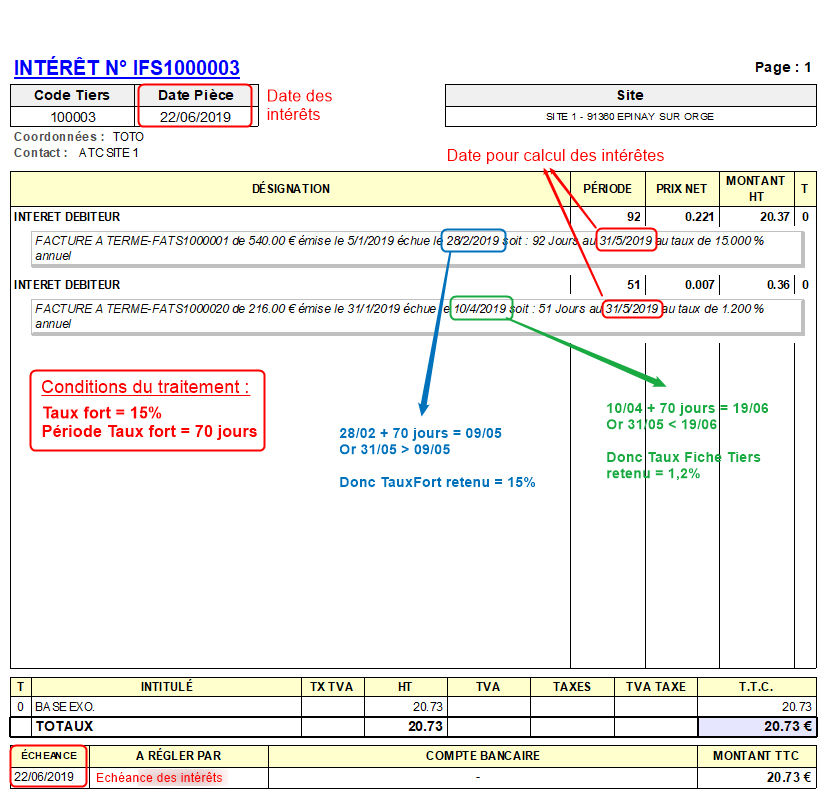Click the Conditions du traitement red box
The image size is (825, 799).
tap(148, 410)
